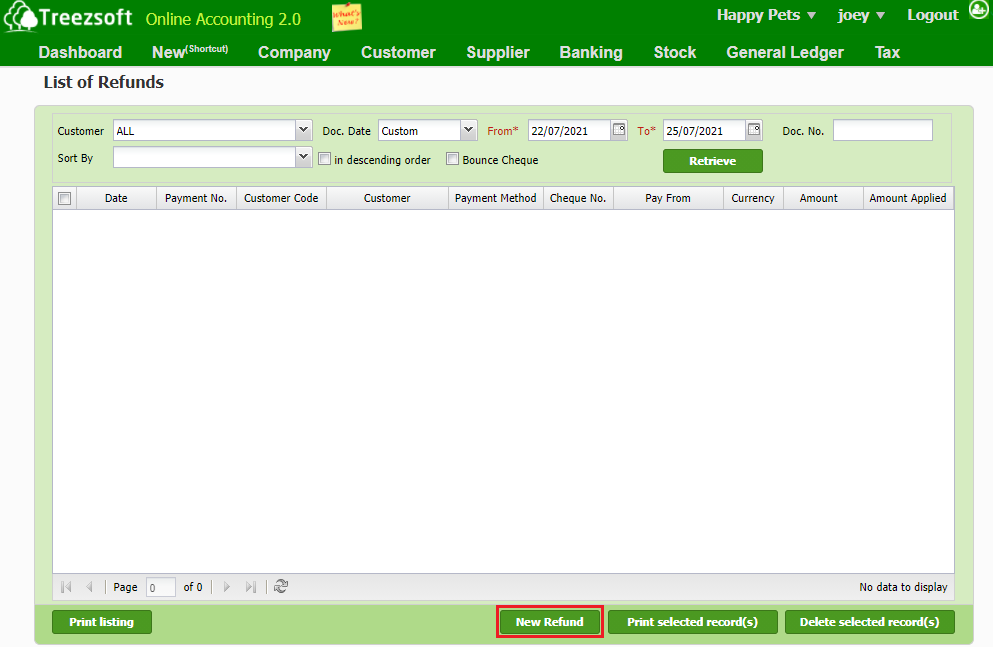Viewport: 993px width, 647px height.
Task: Open the General Ledger menu
Action: [x=785, y=52]
